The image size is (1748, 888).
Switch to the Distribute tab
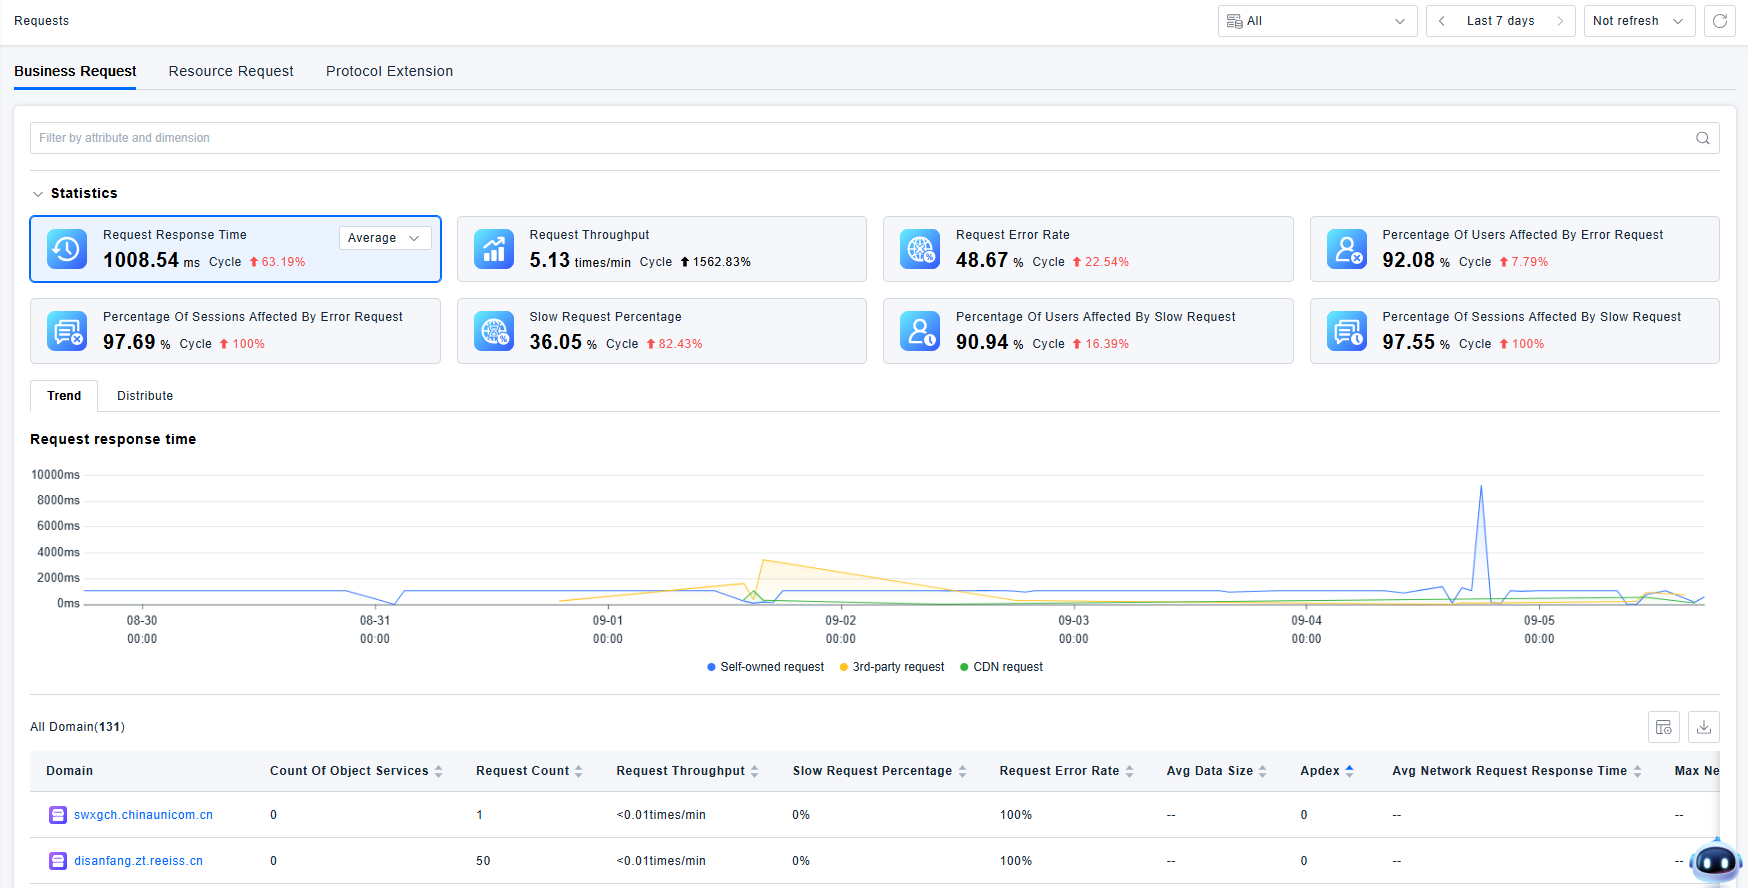point(145,396)
